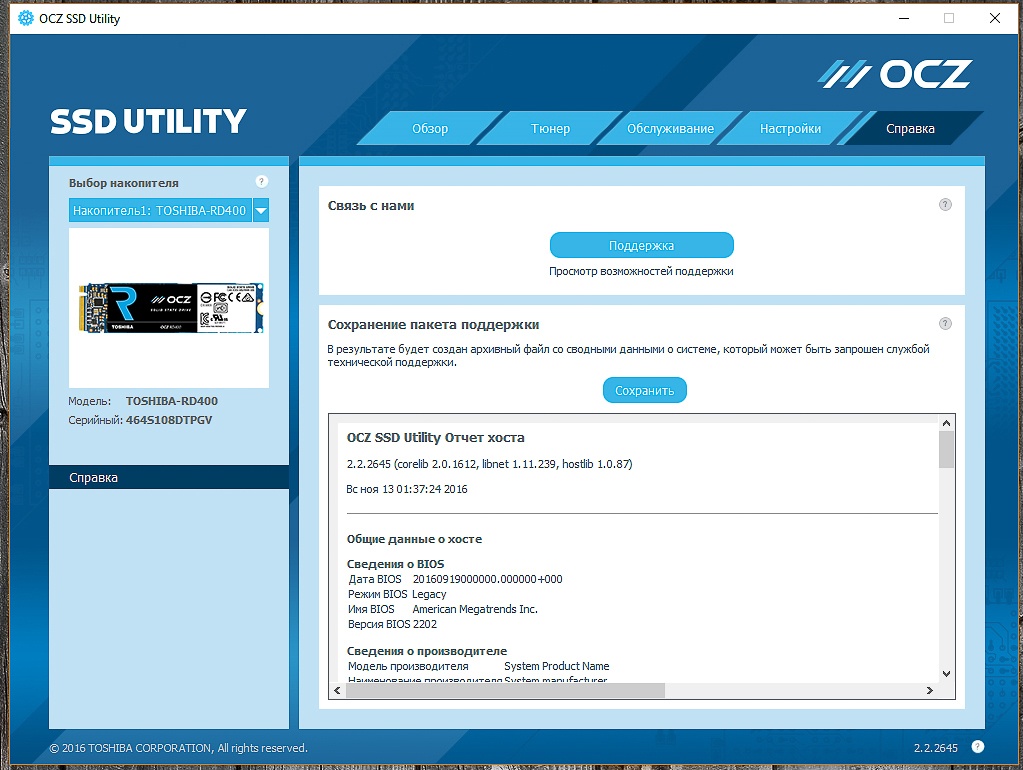Click report vertical scrollbar down arrow
This screenshot has height=770, width=1023.
tap(946, 674)
